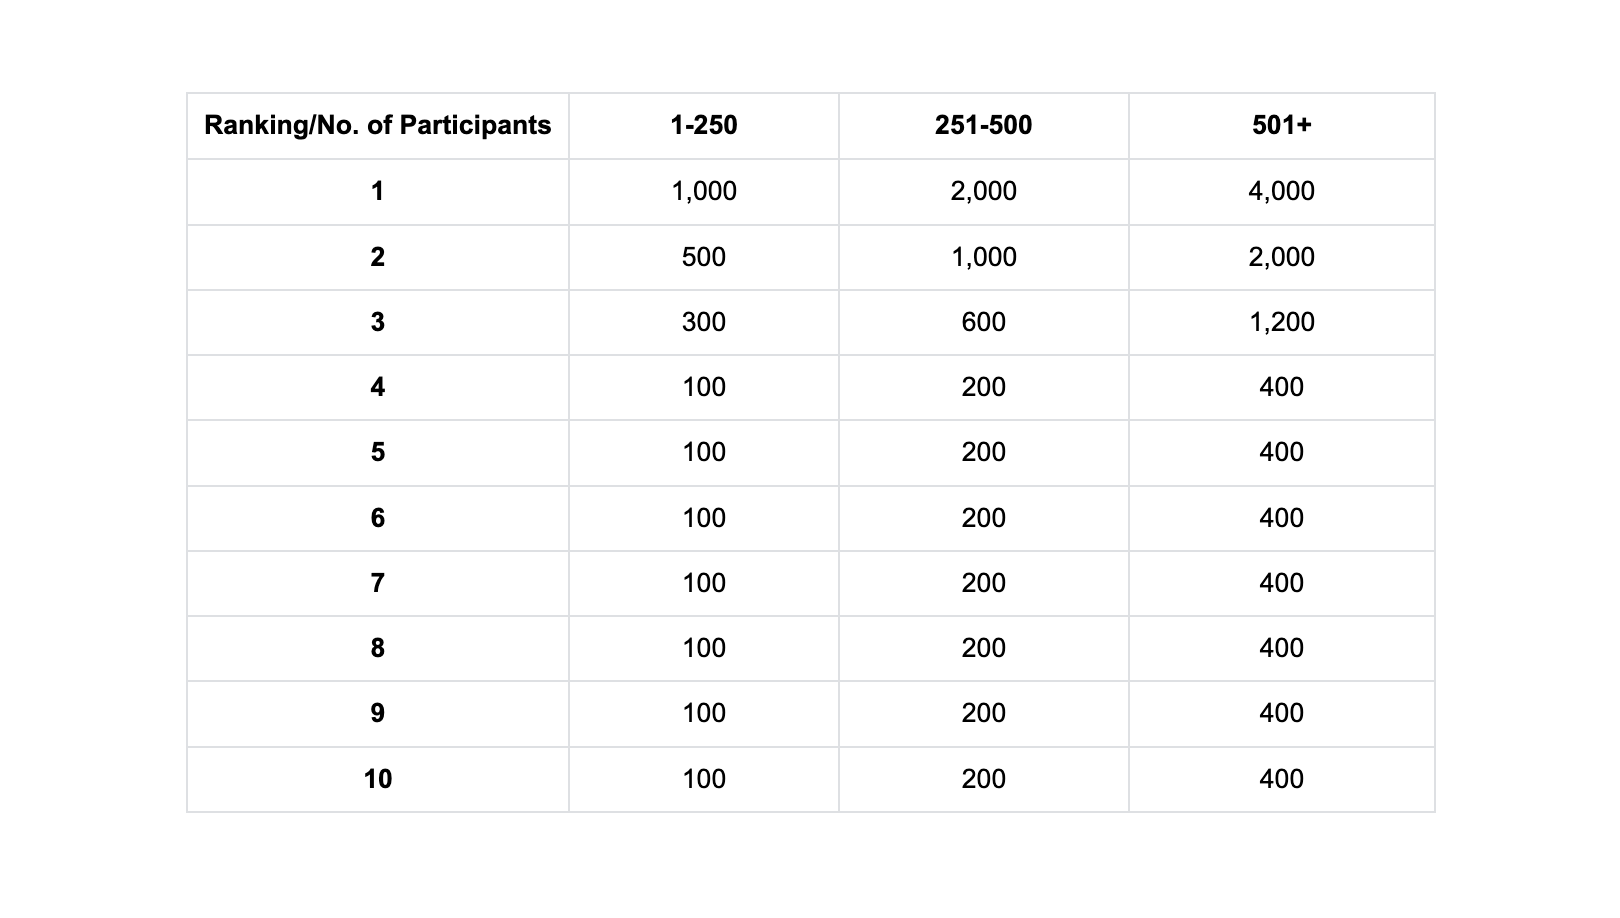Click the 200 cell in rank 7 row
This screenshot has height=918, width=1620.
pyautogui.click(x=984, y=583)
